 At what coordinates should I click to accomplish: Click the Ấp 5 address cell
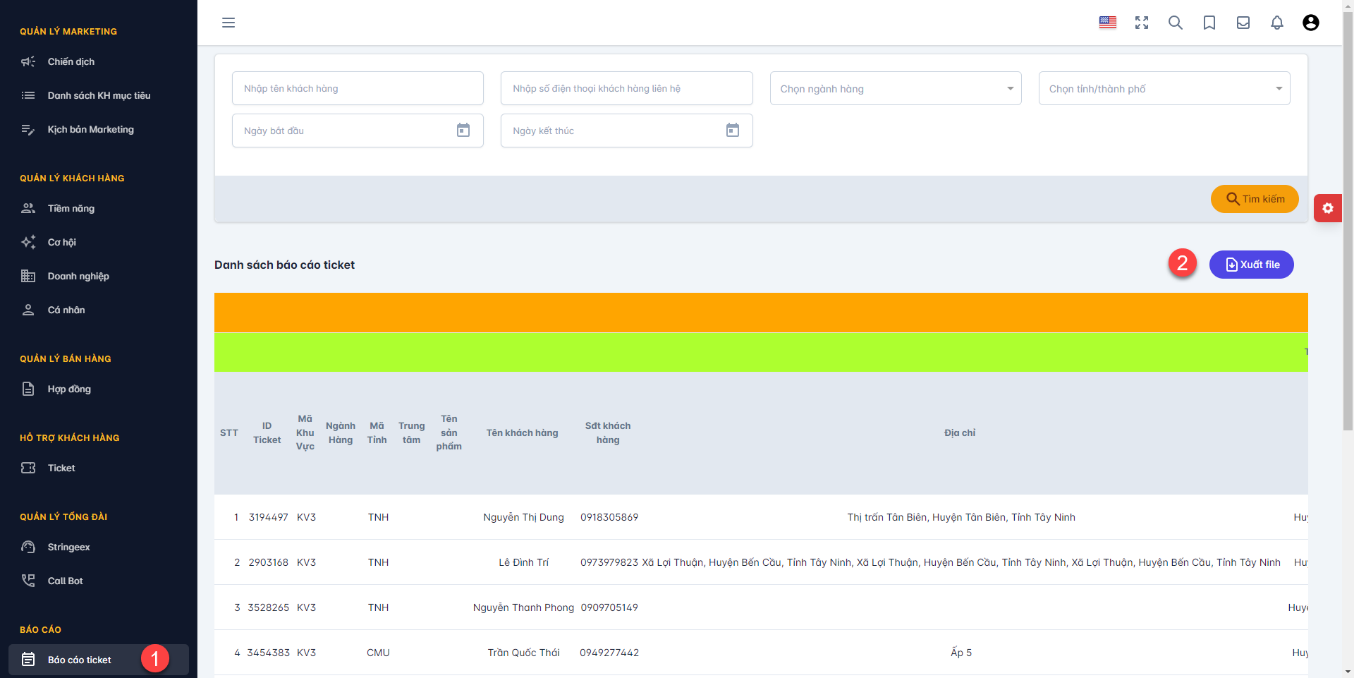tap(961, 653)
